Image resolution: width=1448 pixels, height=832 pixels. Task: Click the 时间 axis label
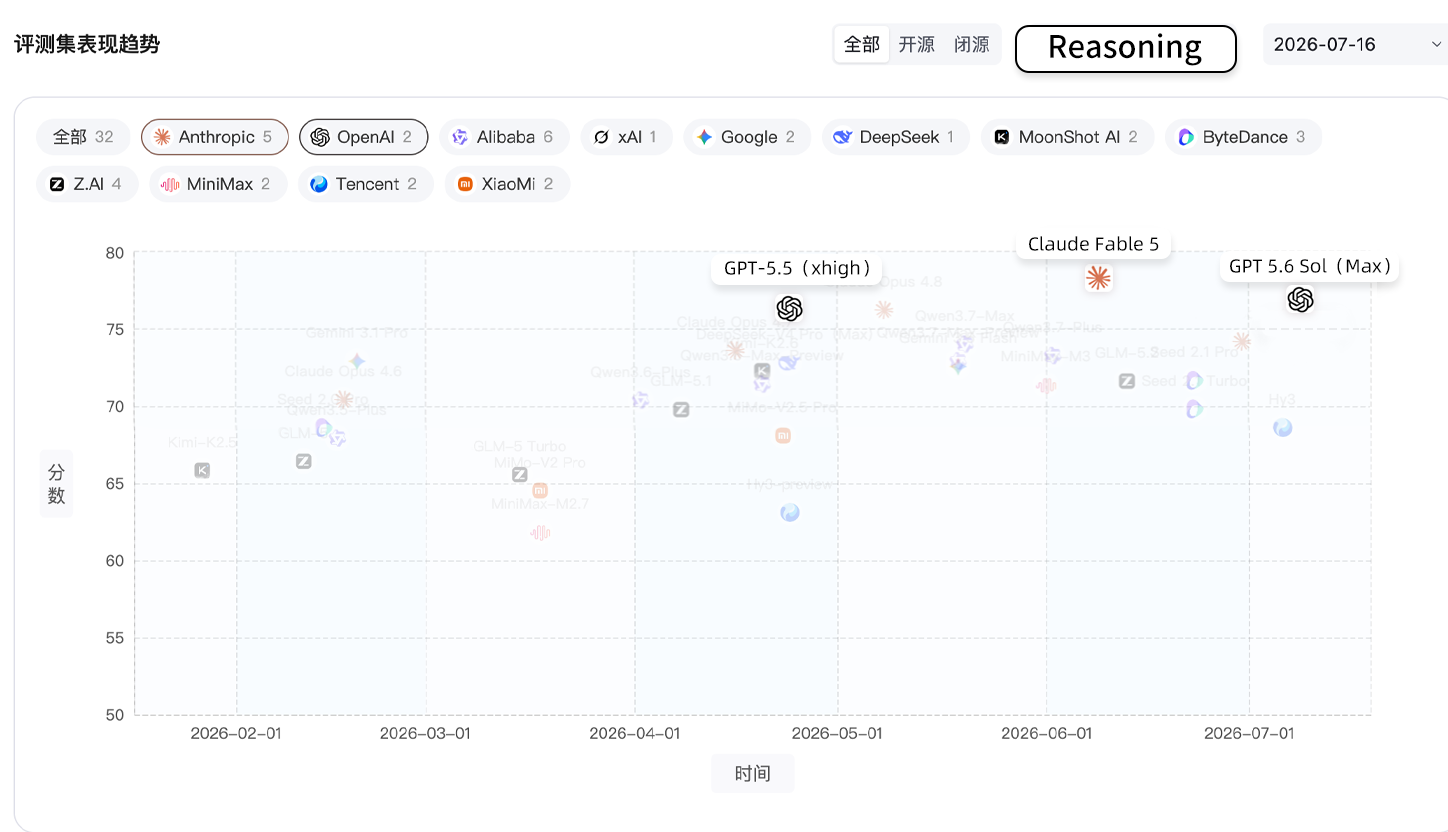click(753, 773)
